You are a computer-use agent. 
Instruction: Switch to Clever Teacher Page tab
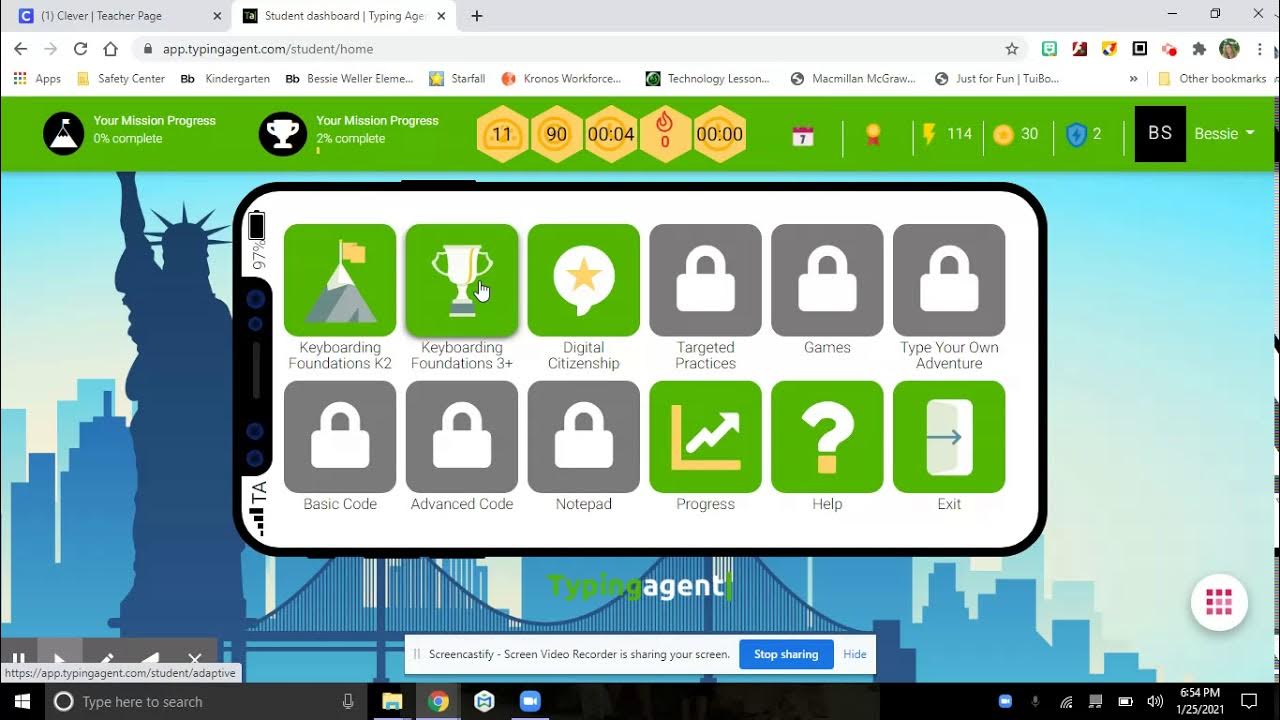[x=117, y=16]
